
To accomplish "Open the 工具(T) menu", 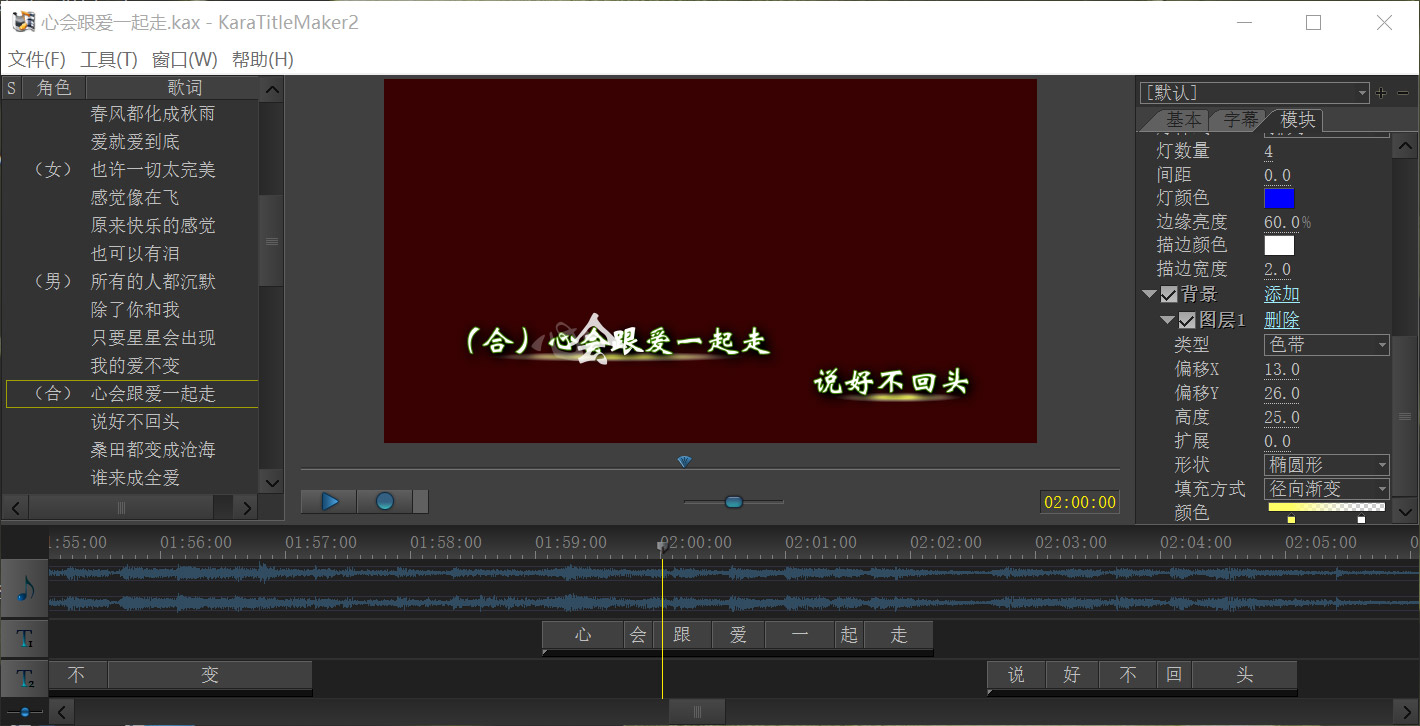I will (x=109, y=60).
